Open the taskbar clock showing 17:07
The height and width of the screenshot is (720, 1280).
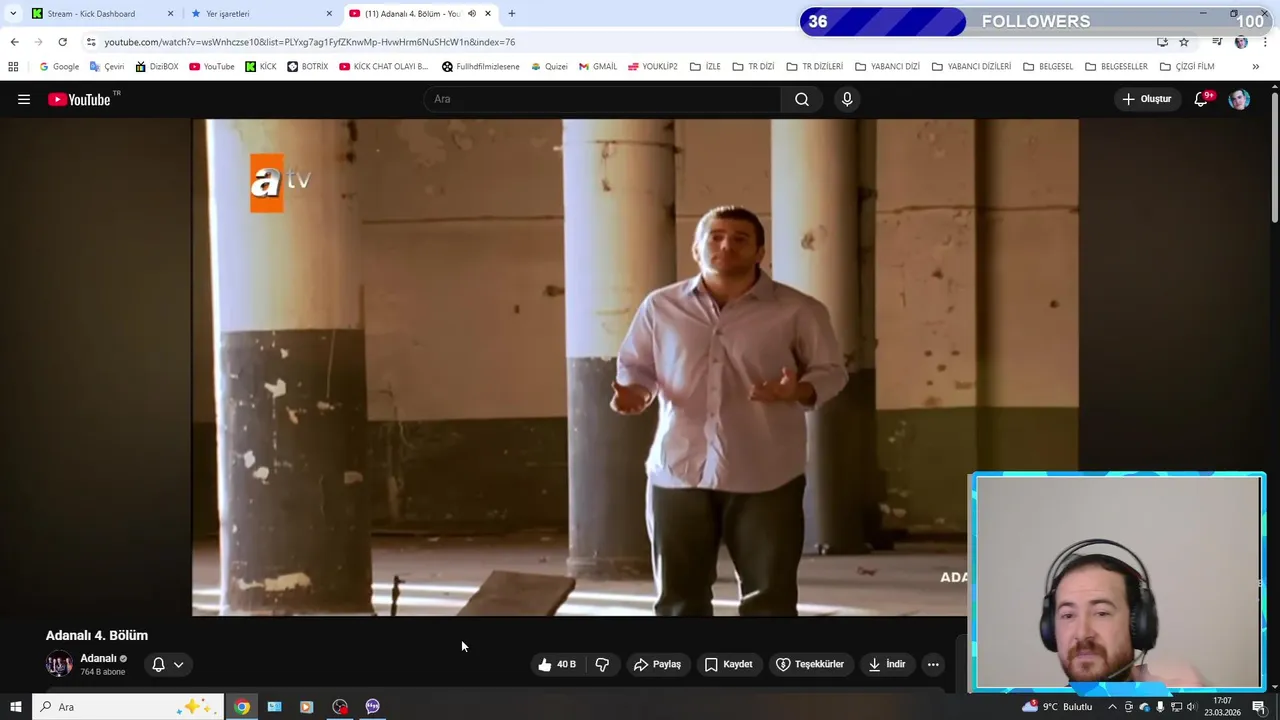click(x=1222, y=707)
